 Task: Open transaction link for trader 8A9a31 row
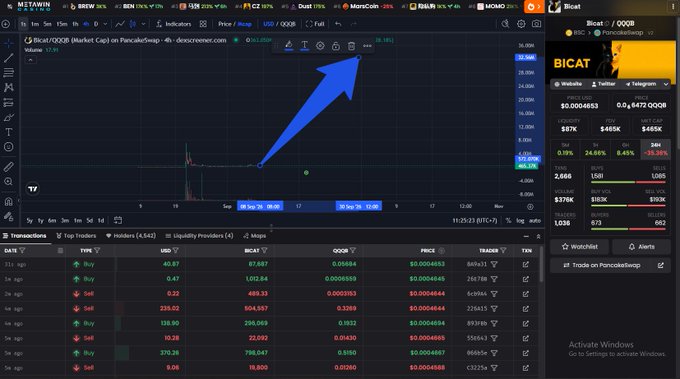(526, 264)
